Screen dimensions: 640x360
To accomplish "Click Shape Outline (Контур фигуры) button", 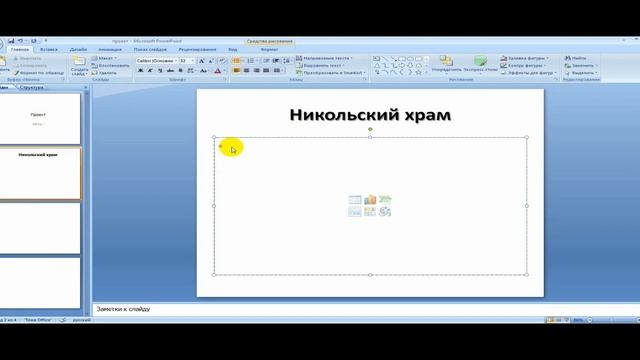I will [x=523, y=65].
